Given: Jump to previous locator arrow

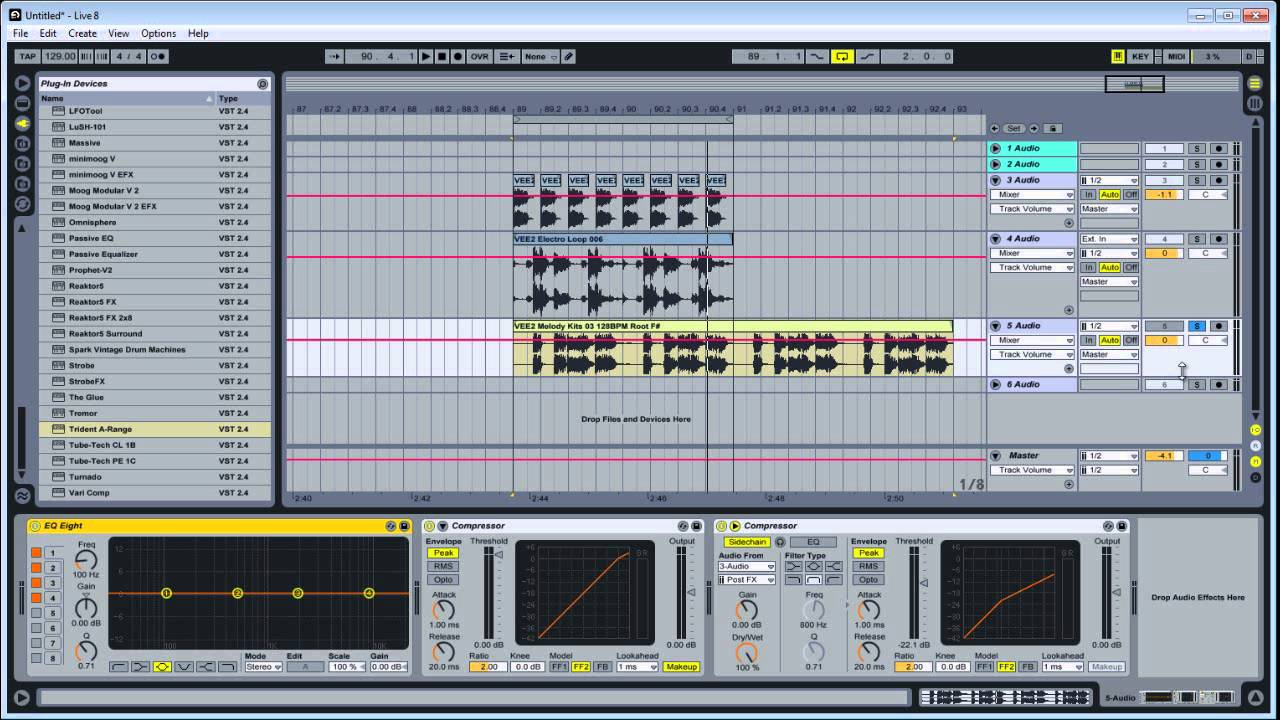Looking at the screenshot, I should click(995, 128).
